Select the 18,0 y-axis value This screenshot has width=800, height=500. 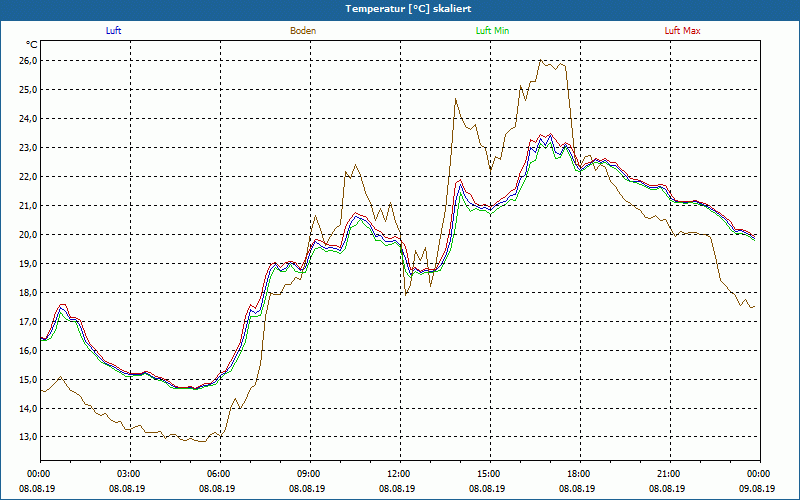(x=29, y=293)
